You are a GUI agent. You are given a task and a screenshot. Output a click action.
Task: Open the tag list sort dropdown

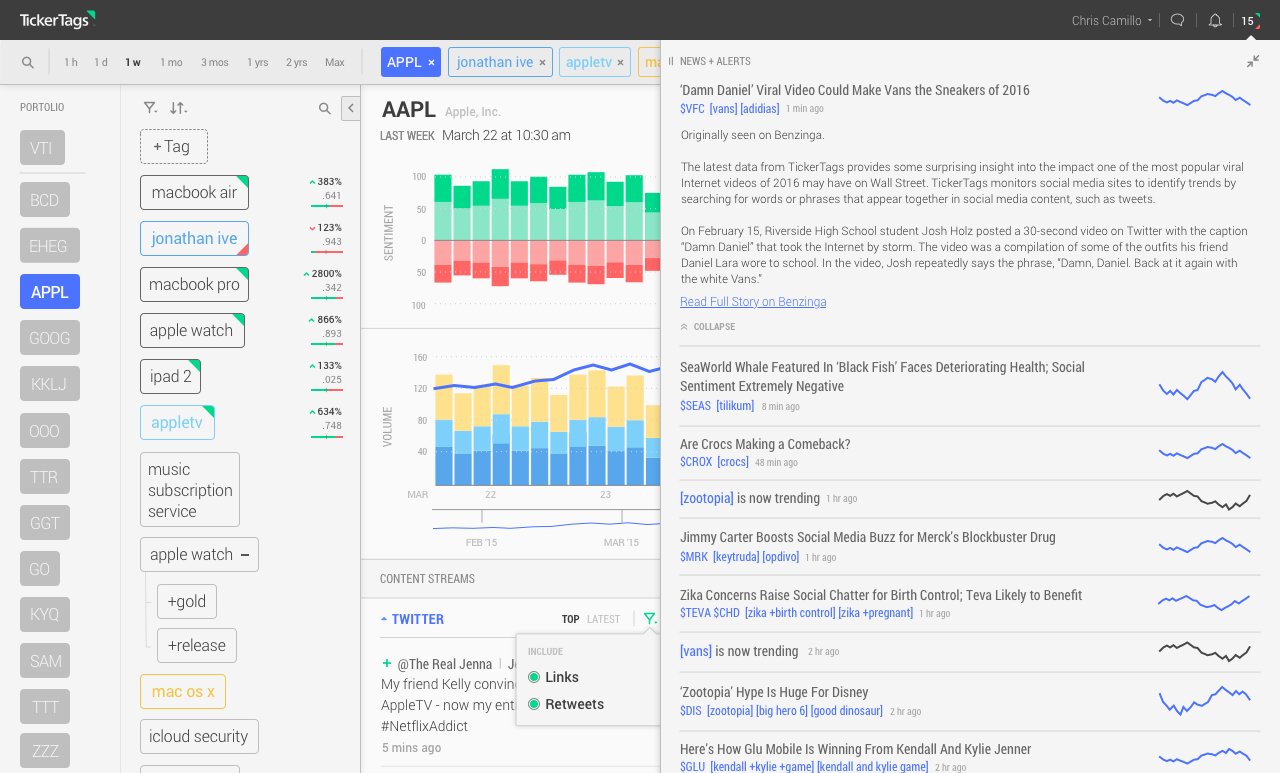click(178, 108)
